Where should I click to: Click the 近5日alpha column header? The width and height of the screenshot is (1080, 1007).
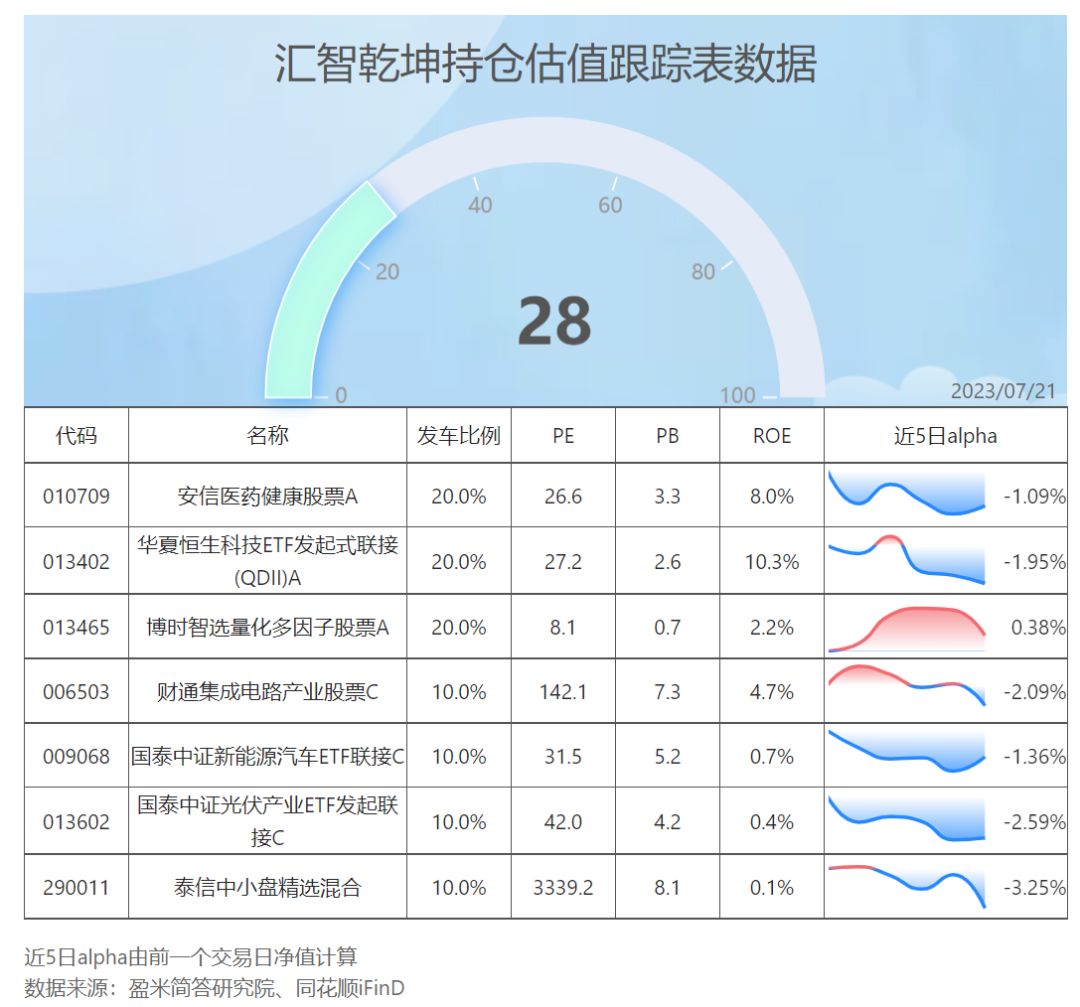pyautogui.click(x=946, y=436)
